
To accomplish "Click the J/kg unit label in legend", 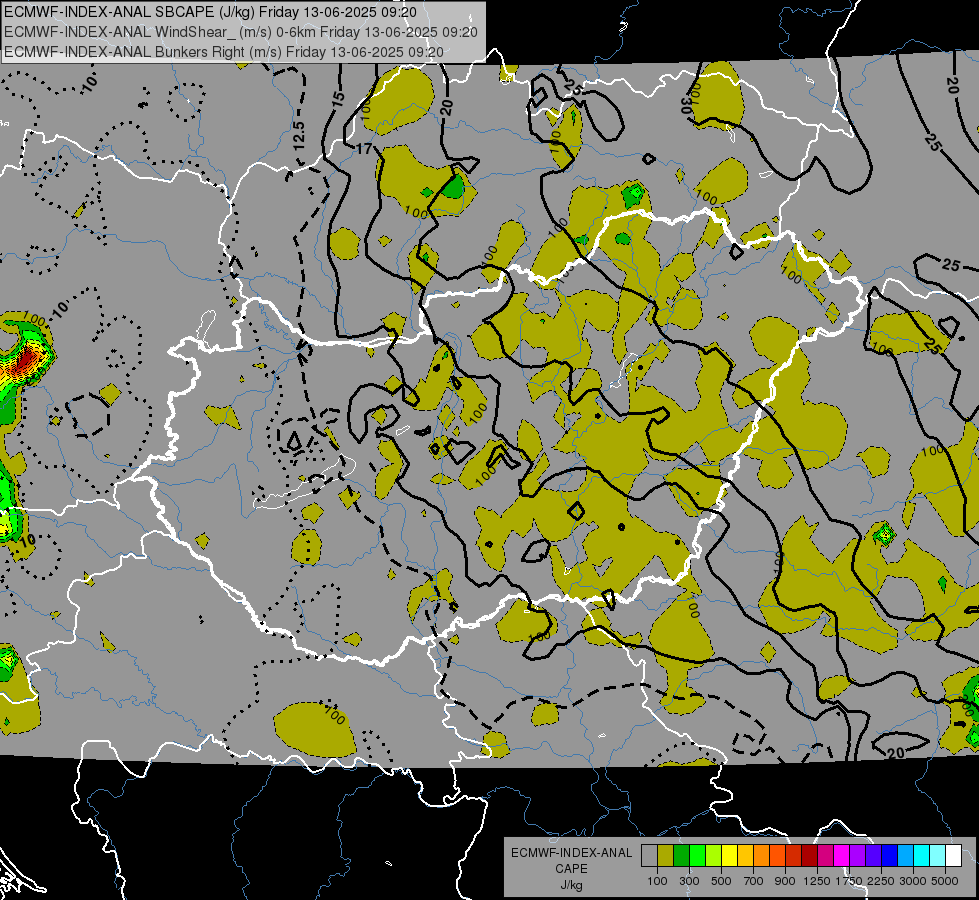I will tap(571, 885).
